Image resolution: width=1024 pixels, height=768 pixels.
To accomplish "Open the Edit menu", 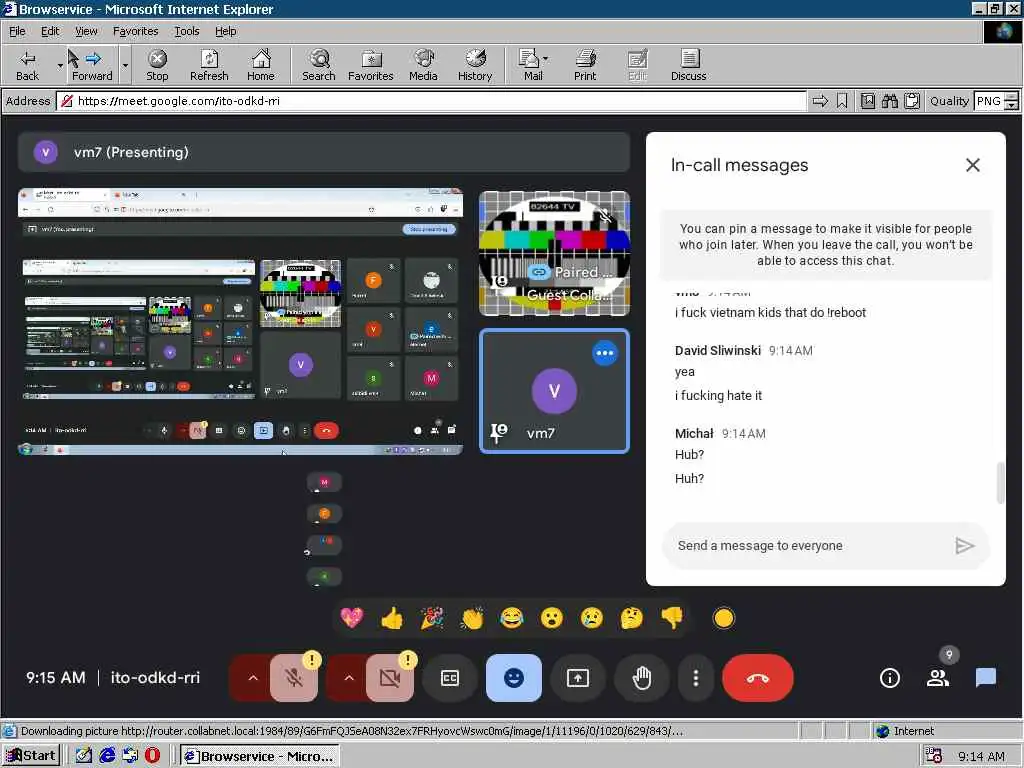I will (50, 31).
